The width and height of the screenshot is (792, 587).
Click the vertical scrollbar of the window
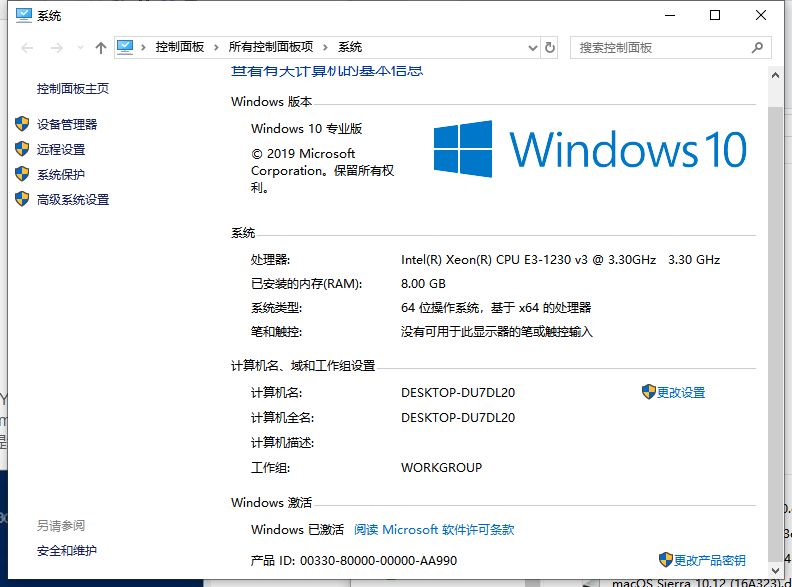pos(776,300)
